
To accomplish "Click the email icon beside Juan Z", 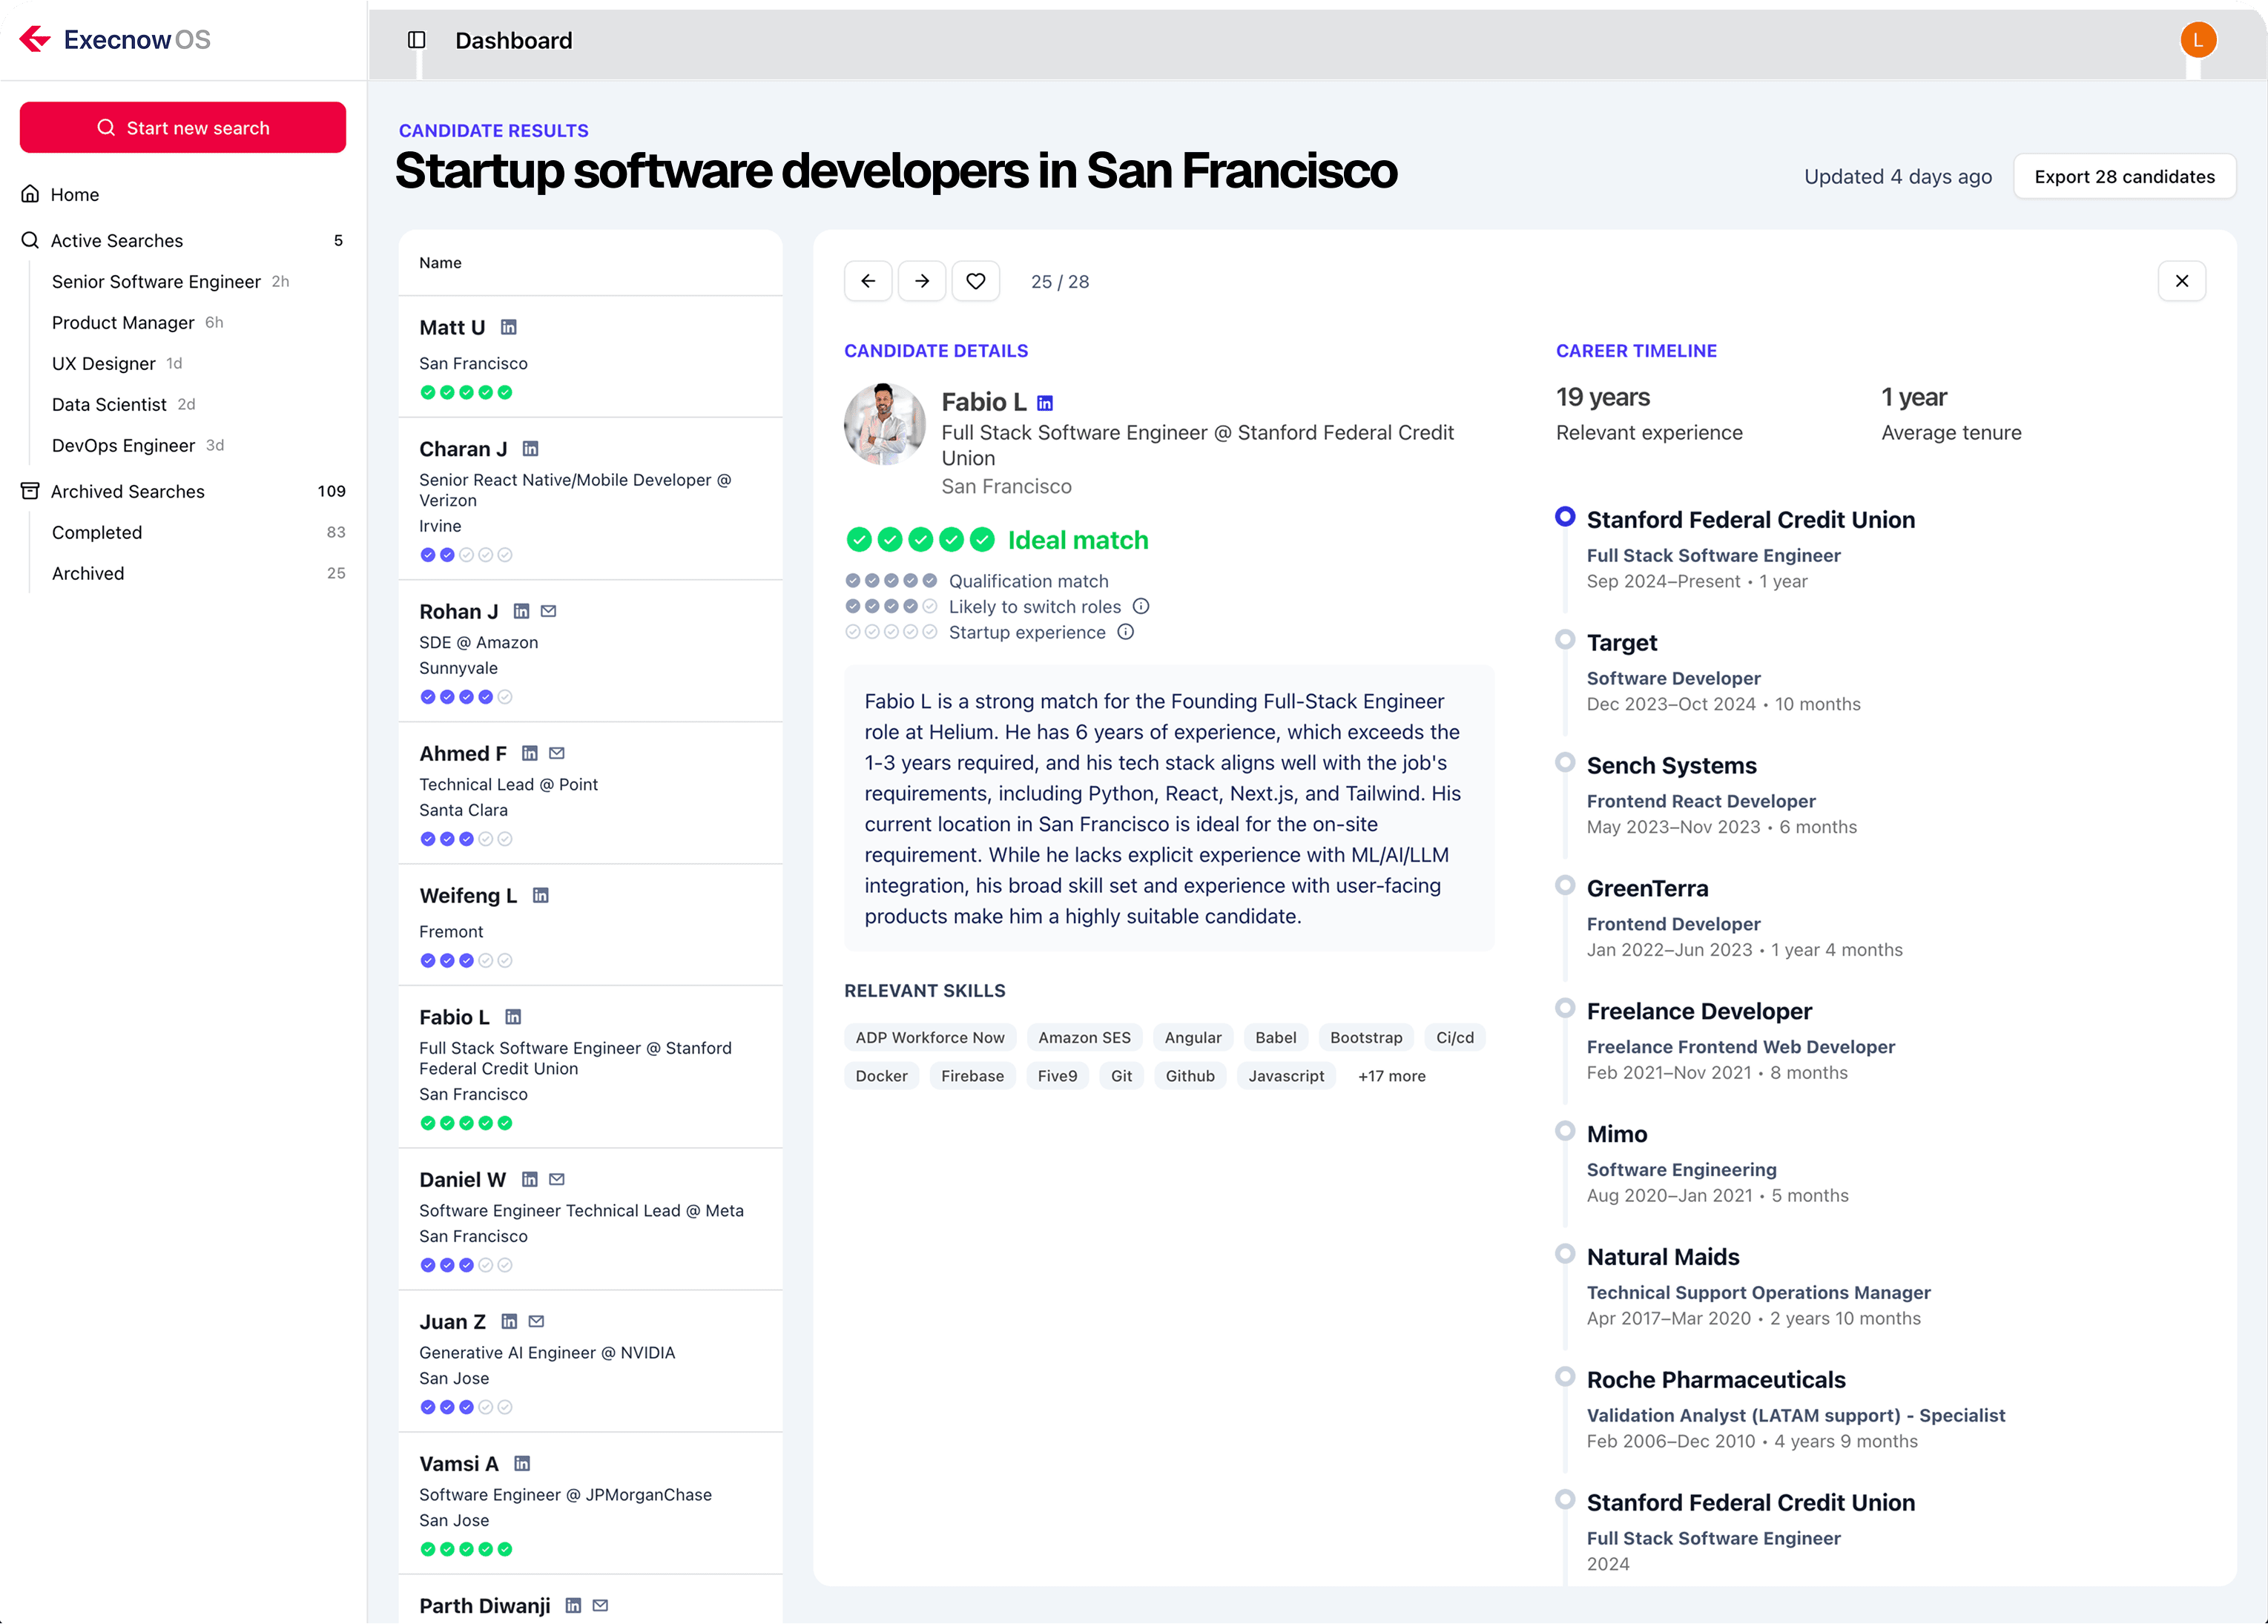I will coord(536,1321).
